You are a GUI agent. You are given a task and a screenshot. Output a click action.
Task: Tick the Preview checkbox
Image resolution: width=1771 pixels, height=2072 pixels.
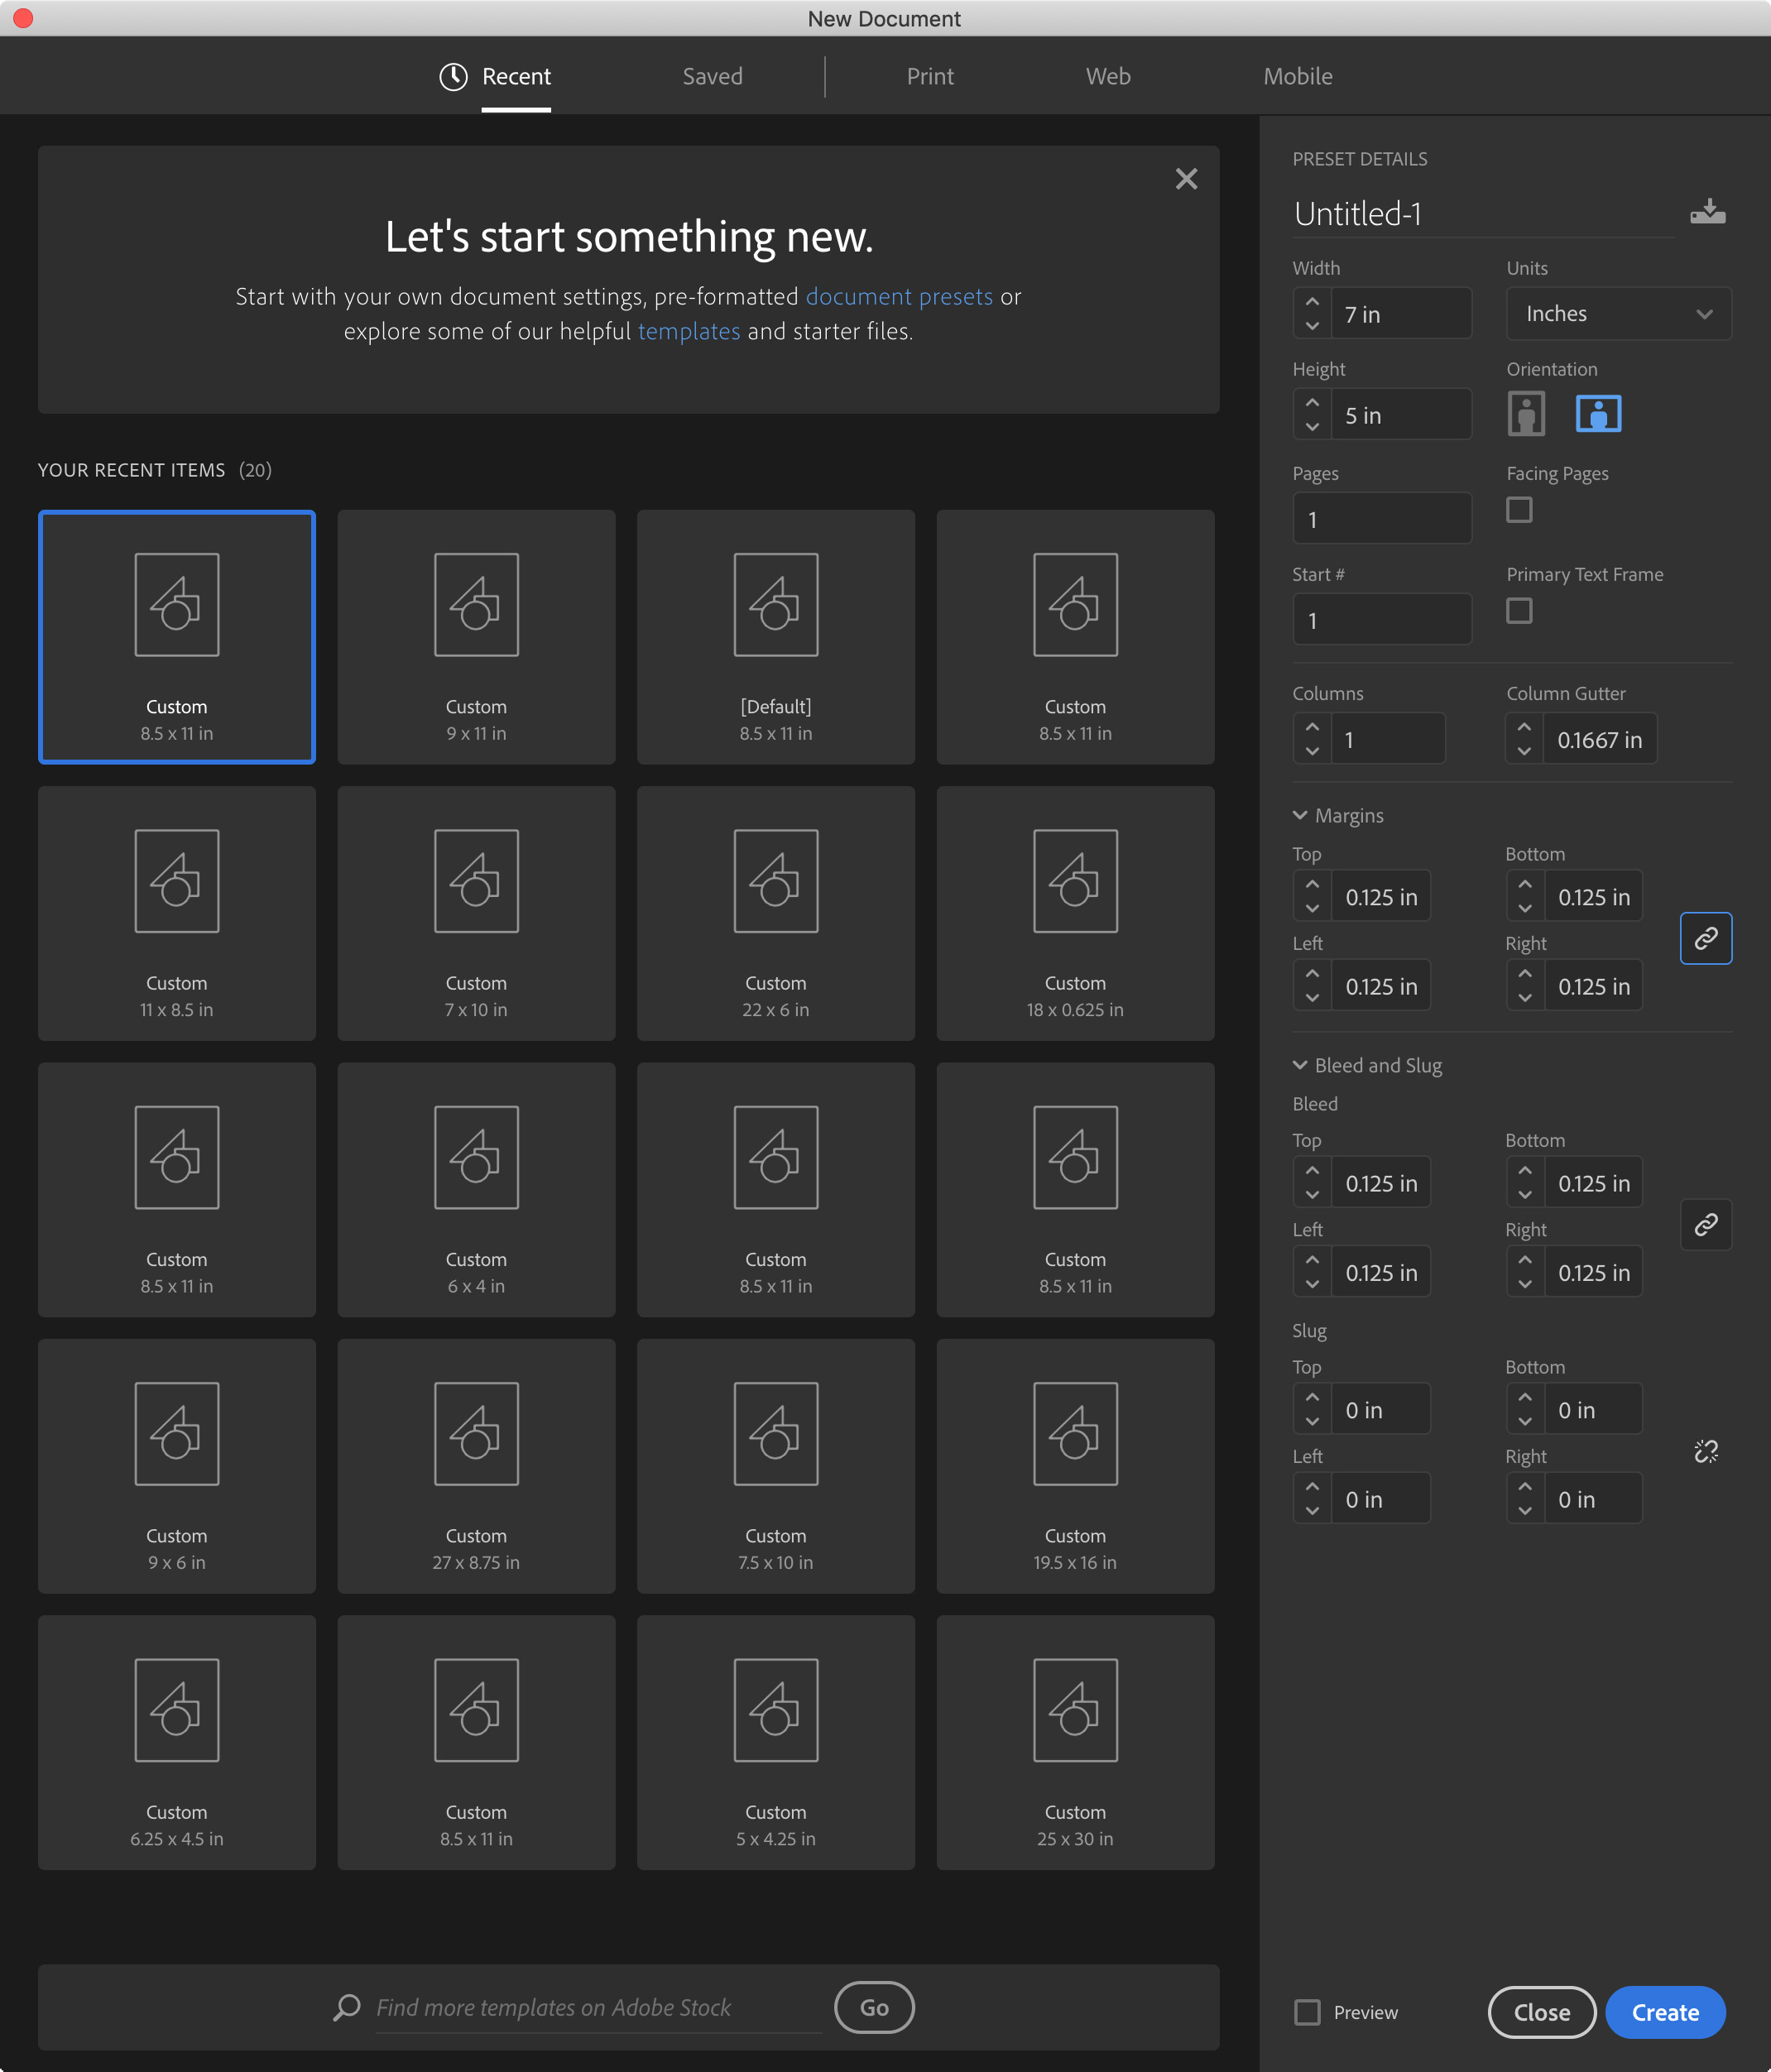click(x=1307, y=2012)
